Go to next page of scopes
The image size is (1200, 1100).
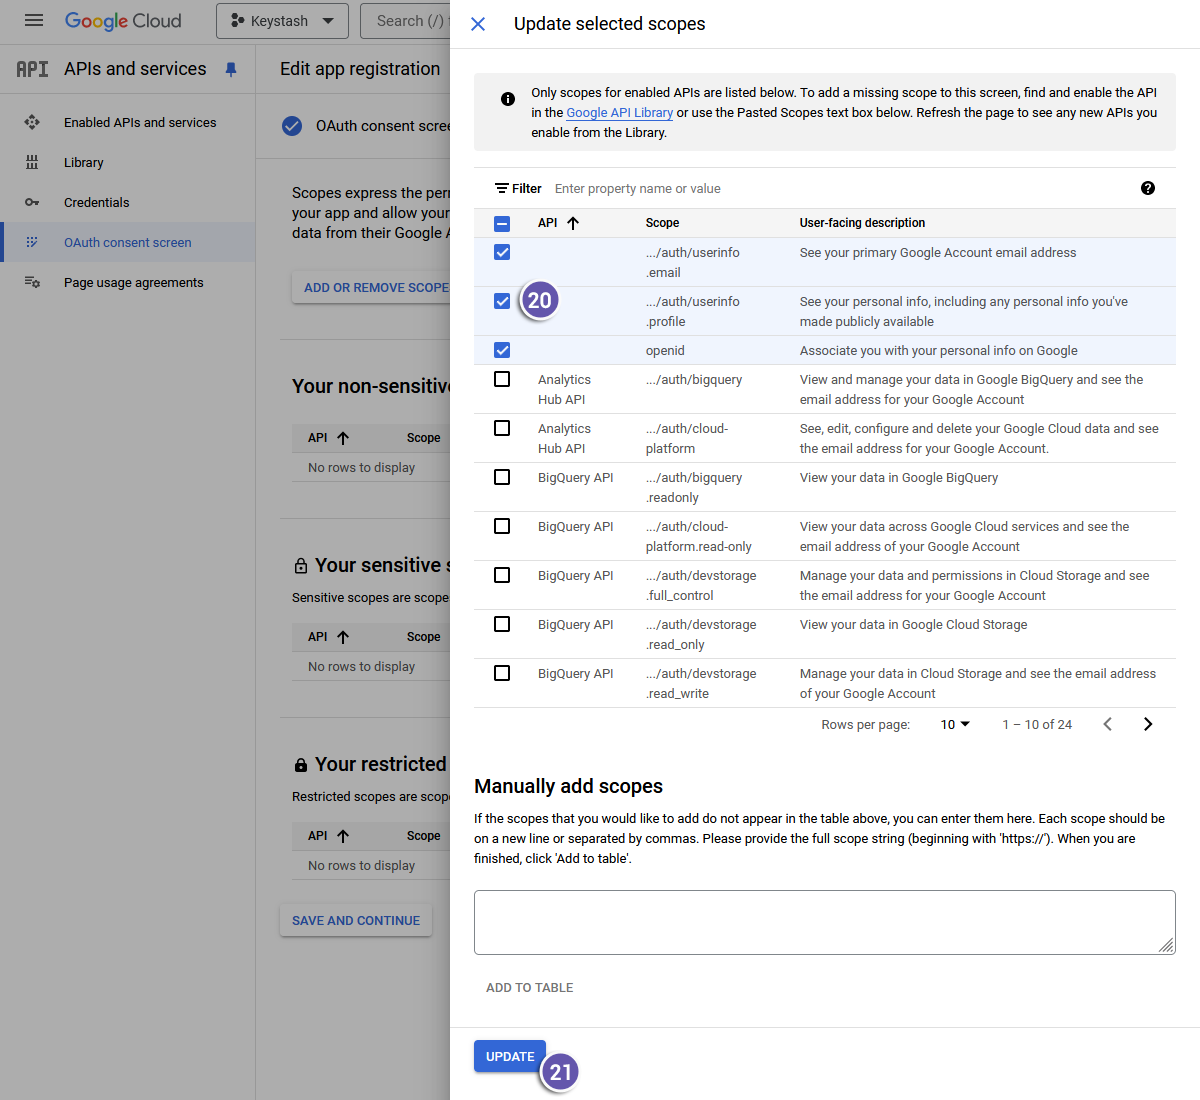point(1148,724)
